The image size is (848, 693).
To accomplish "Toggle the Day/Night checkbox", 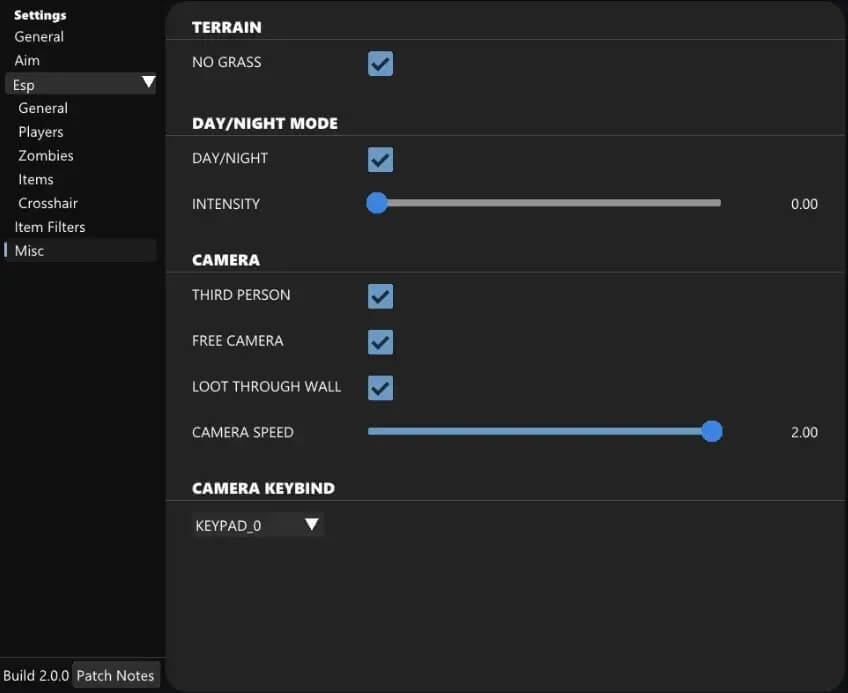I will point(380,160).
